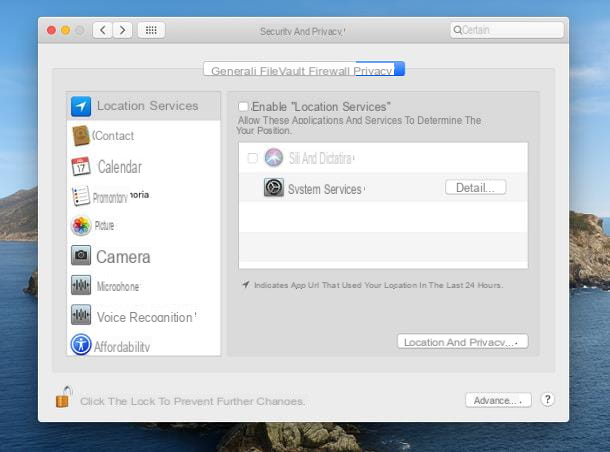Screen dimensions: 610x452
Task: Switch to the Firewall tab
Action: (329, 71)
